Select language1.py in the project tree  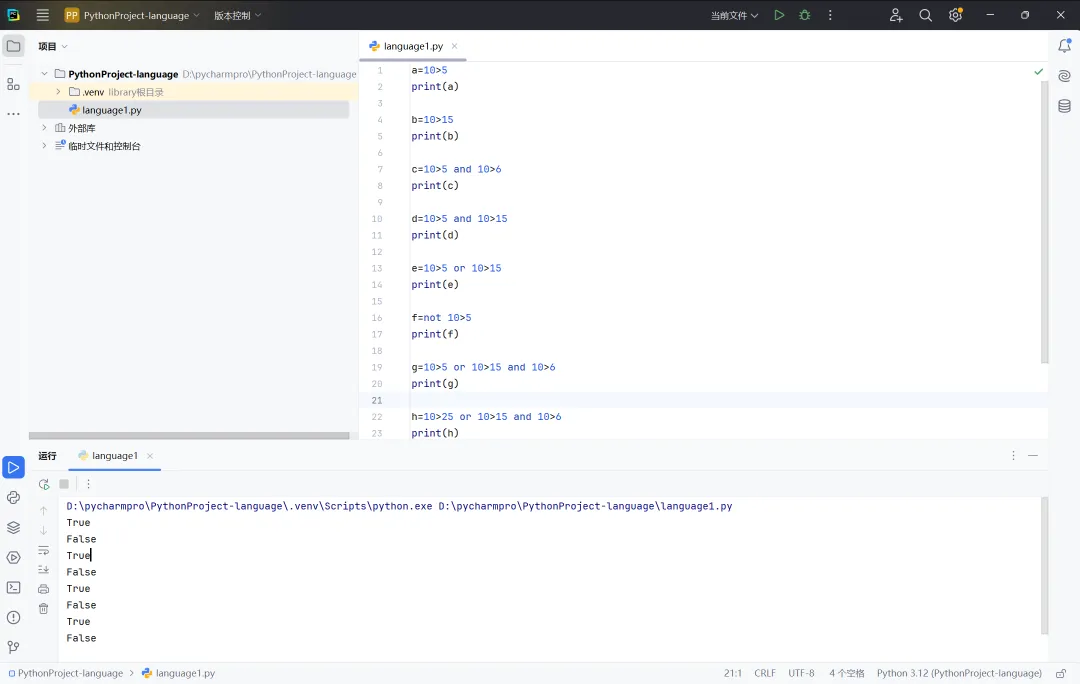(194, 110)
